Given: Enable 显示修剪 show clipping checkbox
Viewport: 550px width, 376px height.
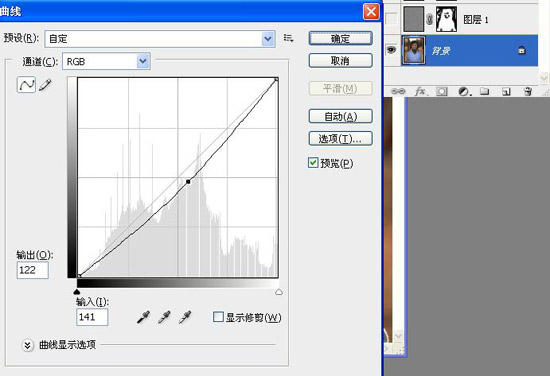Looking at the screenshot, I should tap(218, 317).
